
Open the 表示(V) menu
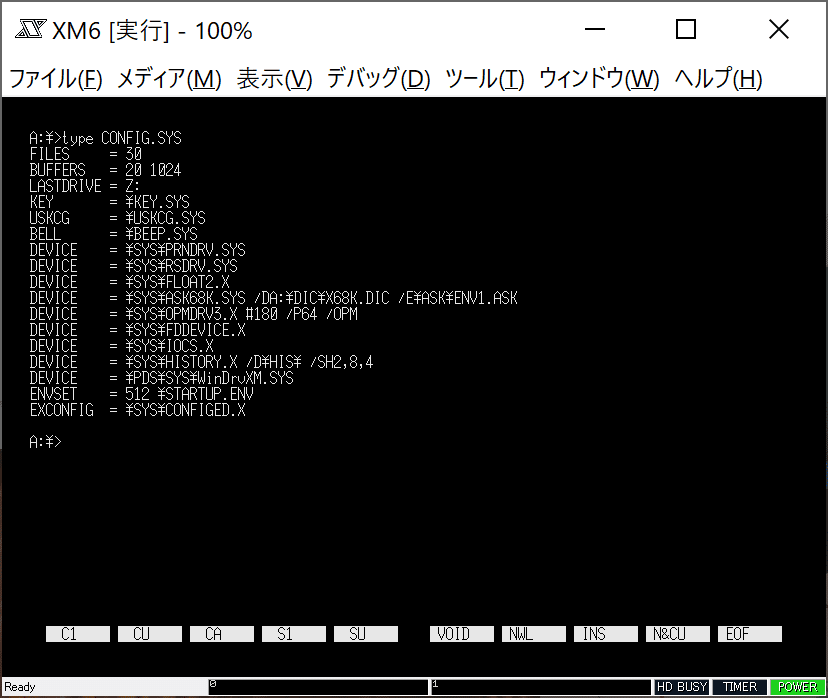tap(275, 79)
